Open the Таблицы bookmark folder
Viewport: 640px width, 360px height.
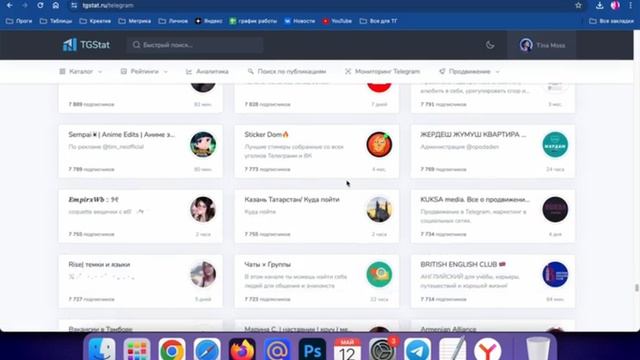click(56, 21)
